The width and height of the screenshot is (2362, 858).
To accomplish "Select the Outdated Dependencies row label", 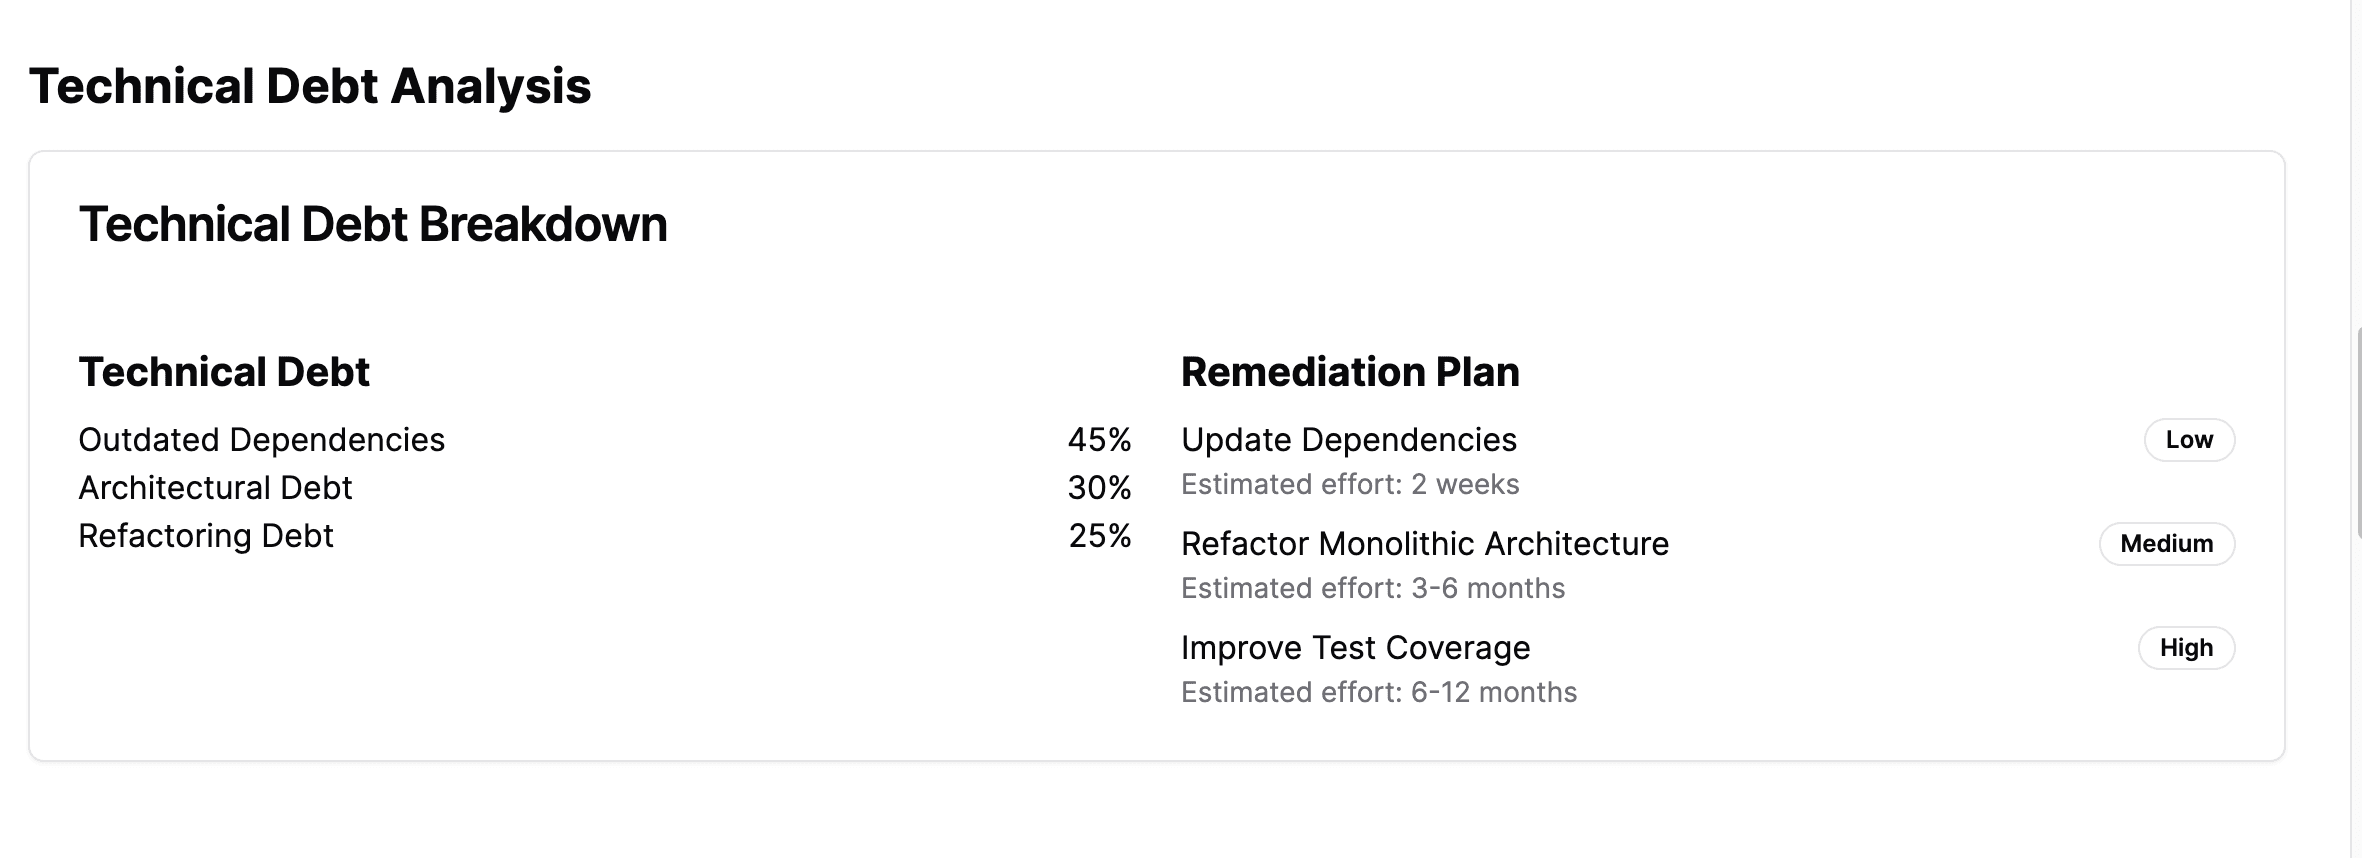I will (x=262, y=440).
